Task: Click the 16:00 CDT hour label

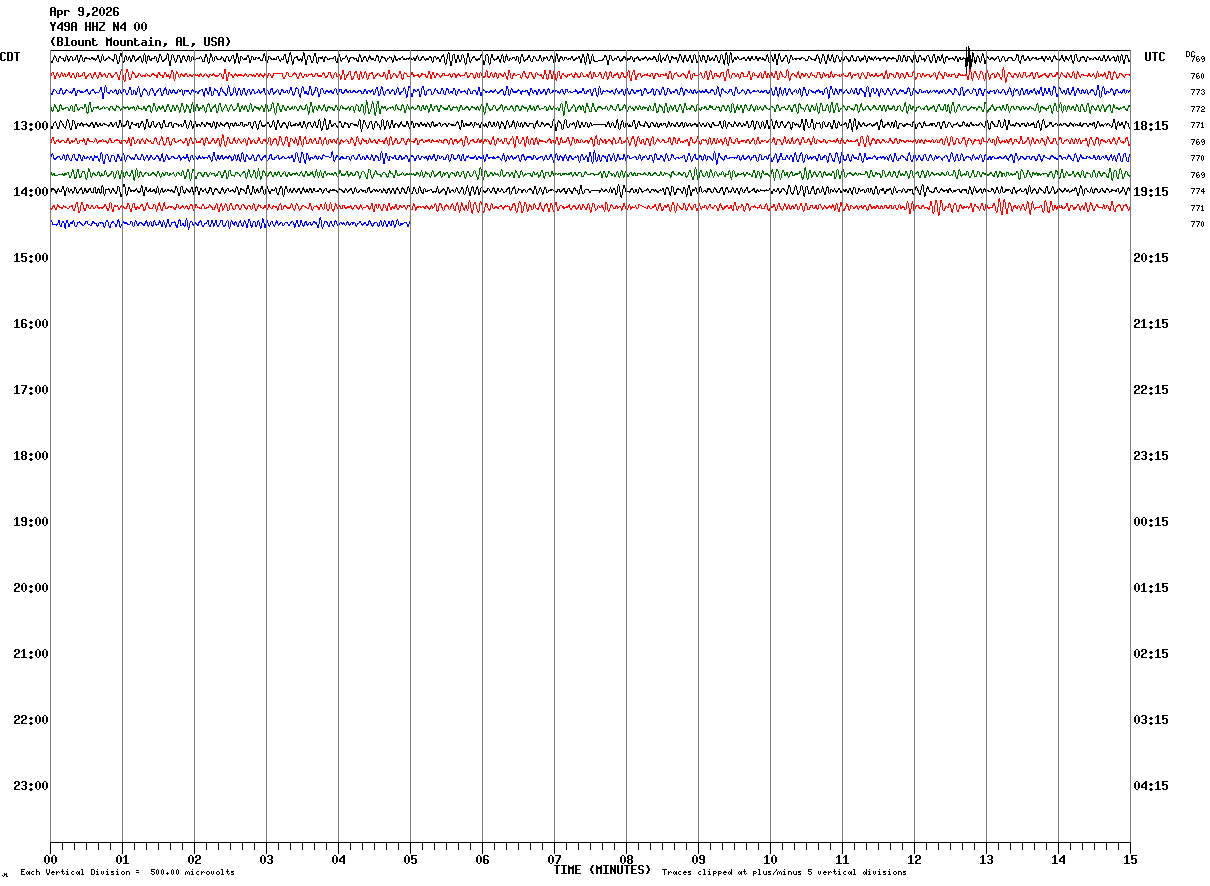Action: tap(31, 324)
